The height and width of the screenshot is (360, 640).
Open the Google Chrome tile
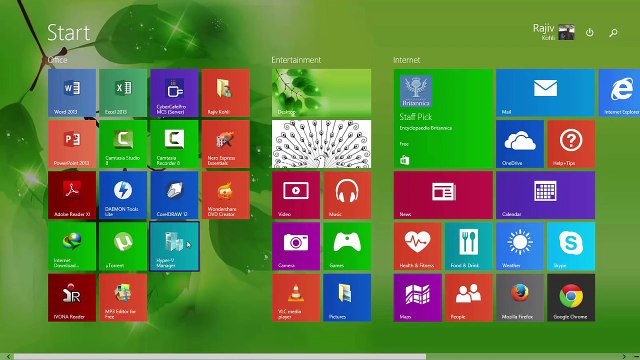click(571, 298)
